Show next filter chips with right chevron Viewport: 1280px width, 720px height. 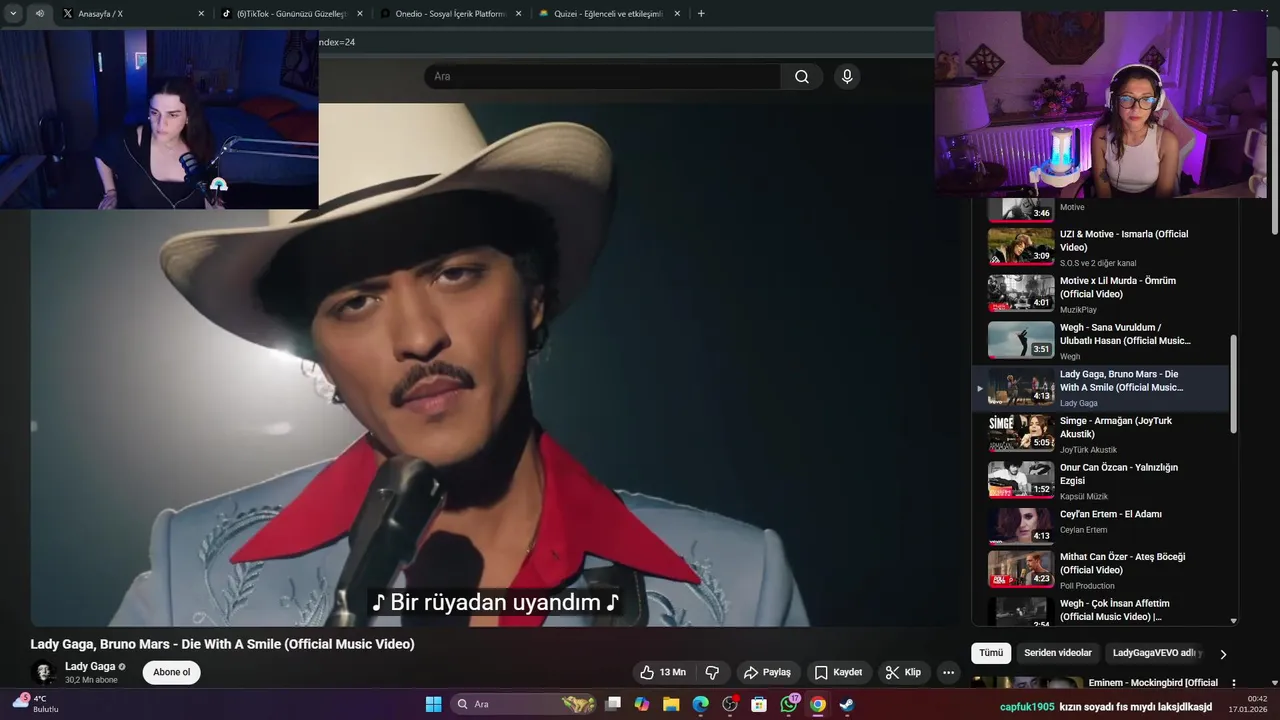click(x=1222, y=654)
